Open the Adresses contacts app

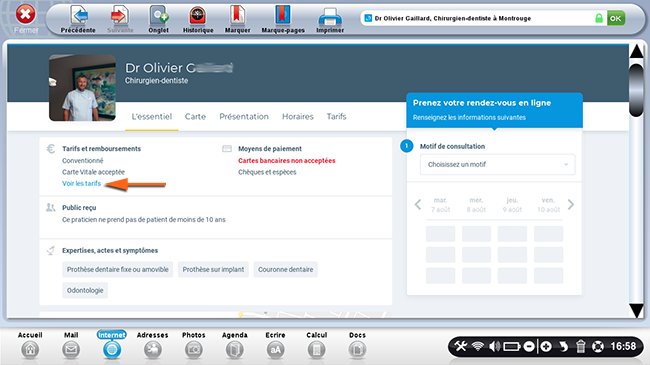[x=153, y=345]
